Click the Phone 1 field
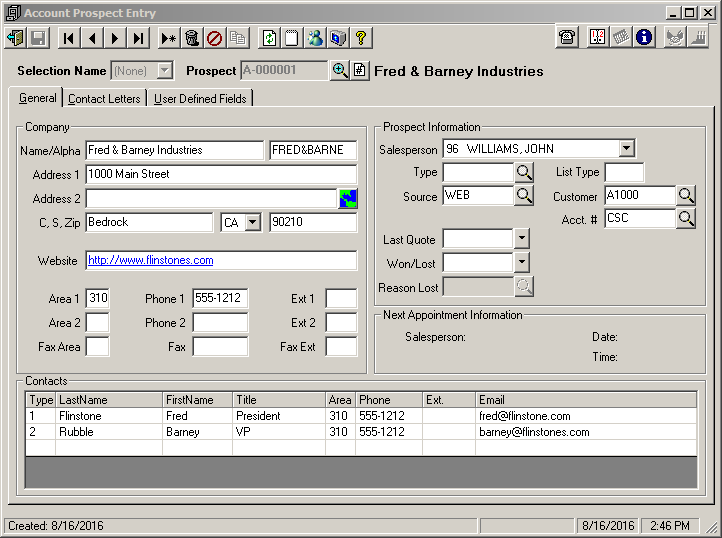The height and width of the screenshot is (538, 722). point(220,298)
